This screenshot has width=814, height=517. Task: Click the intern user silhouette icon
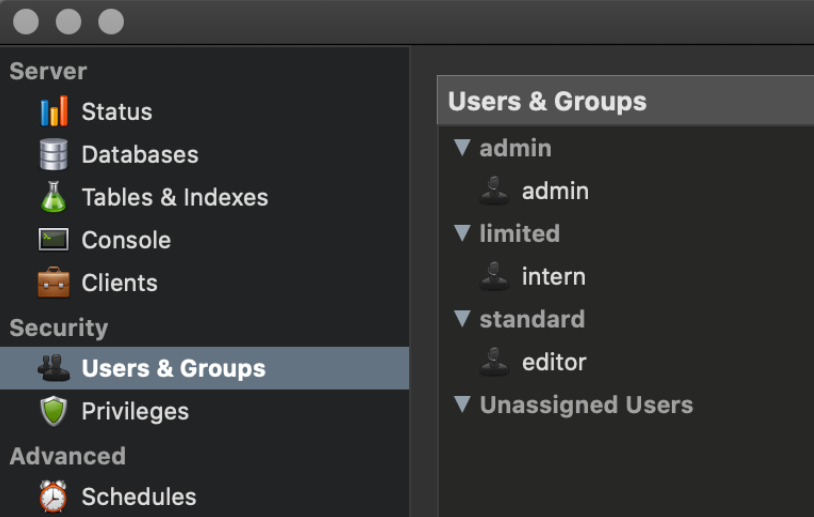point(494,276)
